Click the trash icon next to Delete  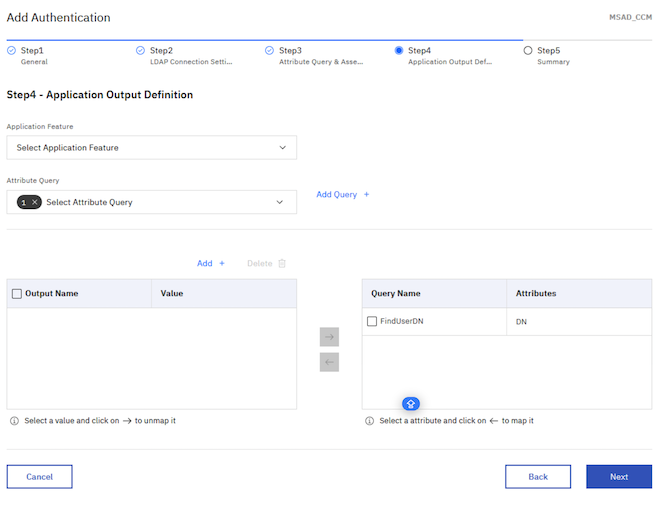pyautogui.click(x=282, y=264)
